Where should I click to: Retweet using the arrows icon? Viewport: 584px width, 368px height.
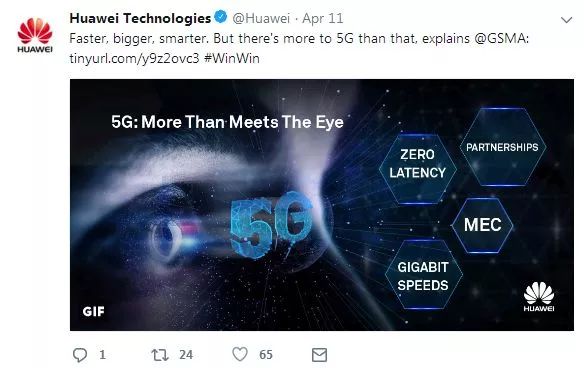pyautogui.click(x=160, y=355)
